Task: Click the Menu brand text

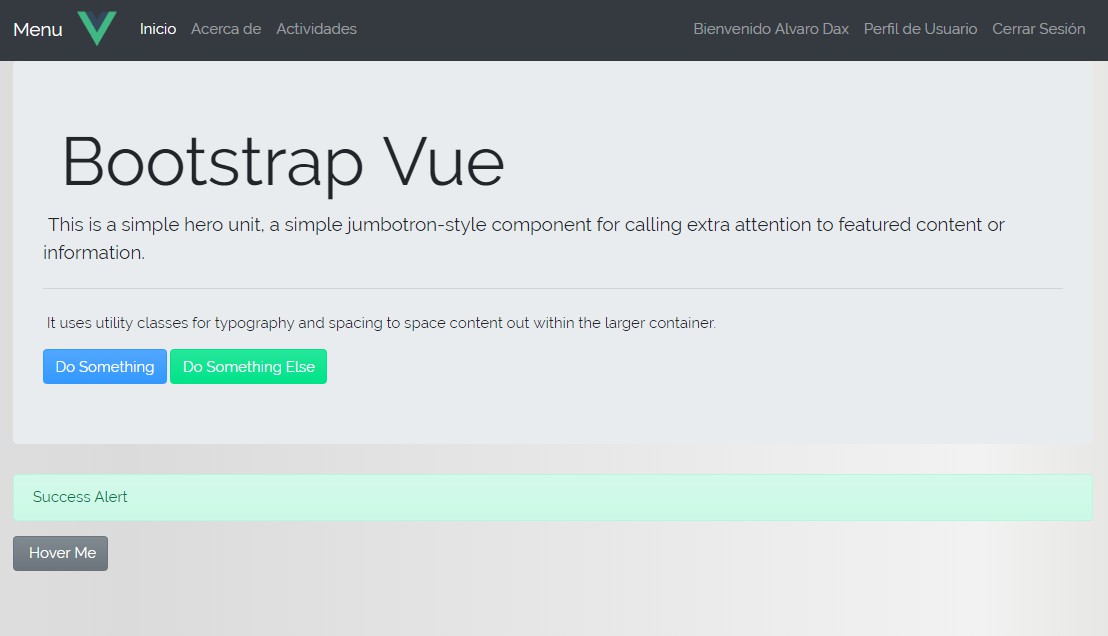Action: coord(38,29)
